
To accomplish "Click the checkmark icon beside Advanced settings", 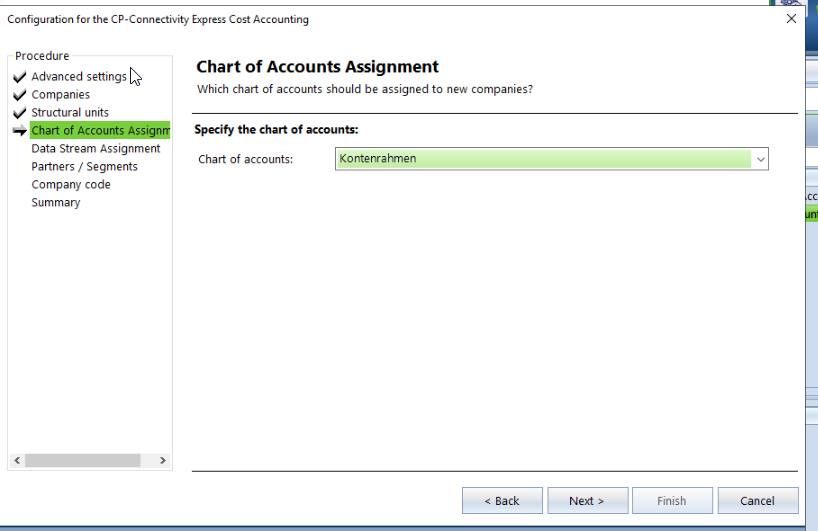I will [x=19, y=77].
